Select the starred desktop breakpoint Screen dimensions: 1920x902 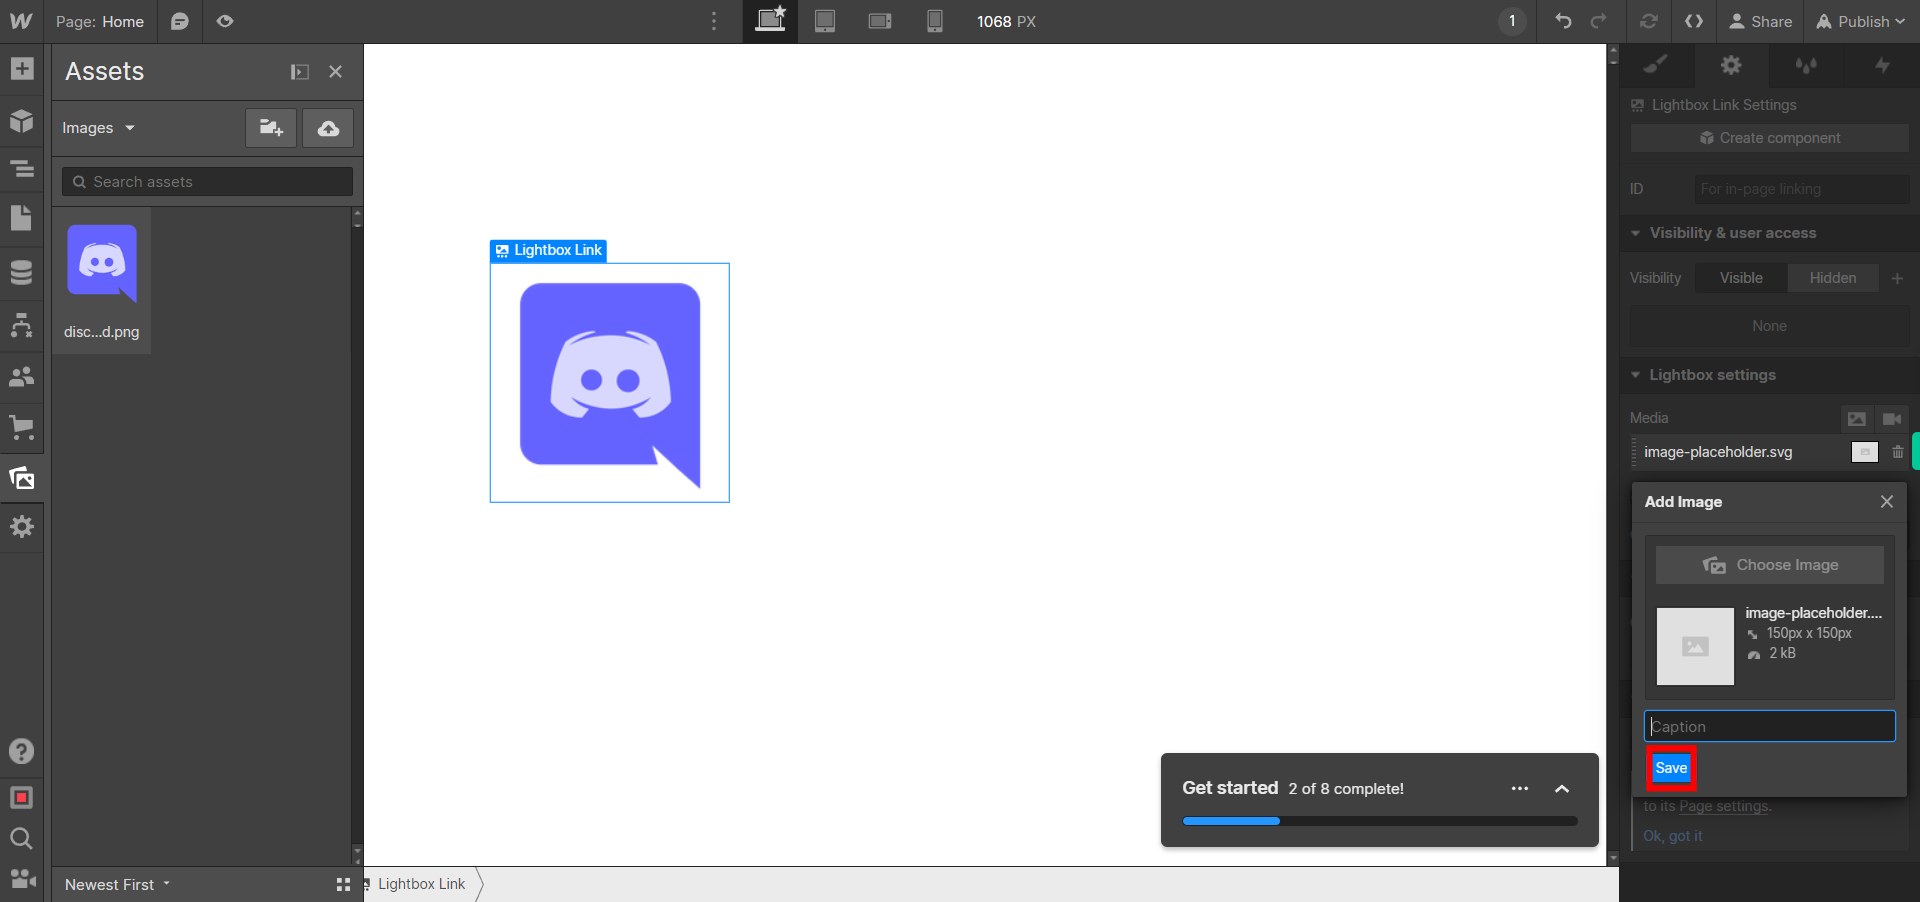tap(770, 21)
